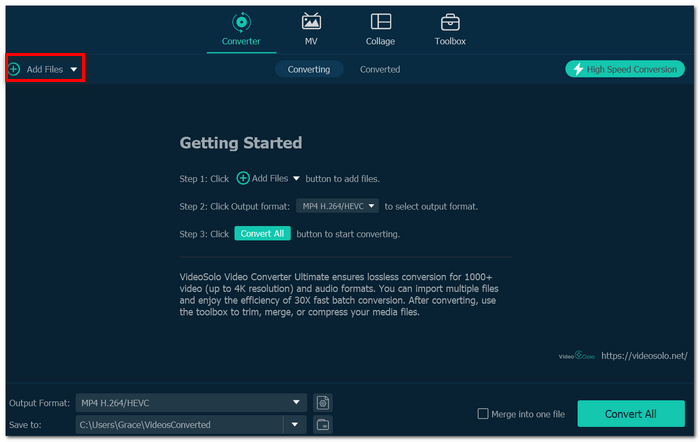Viewport: 700px width, 442px height.
Task: Click the Convert All button in Step 3
Action: (x=262, y=234)
